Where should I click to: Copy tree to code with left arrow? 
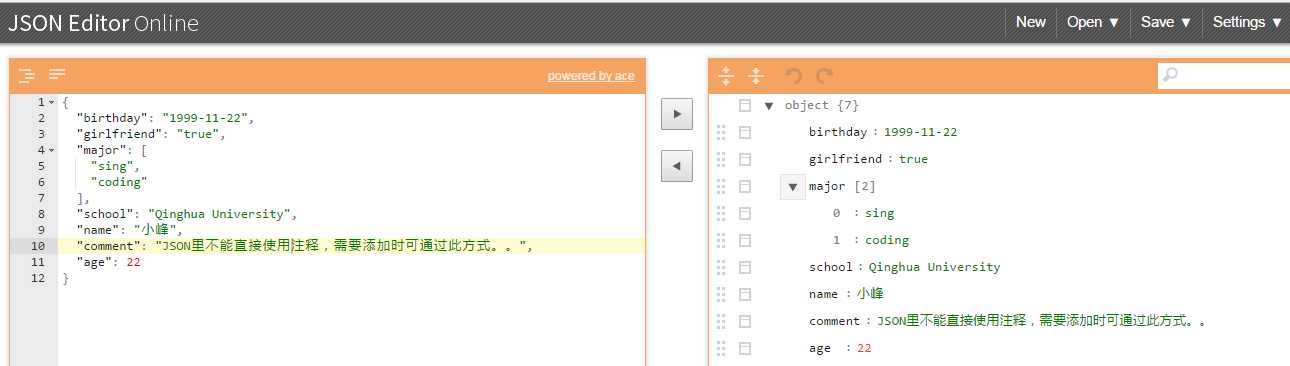tap(677, 166)
